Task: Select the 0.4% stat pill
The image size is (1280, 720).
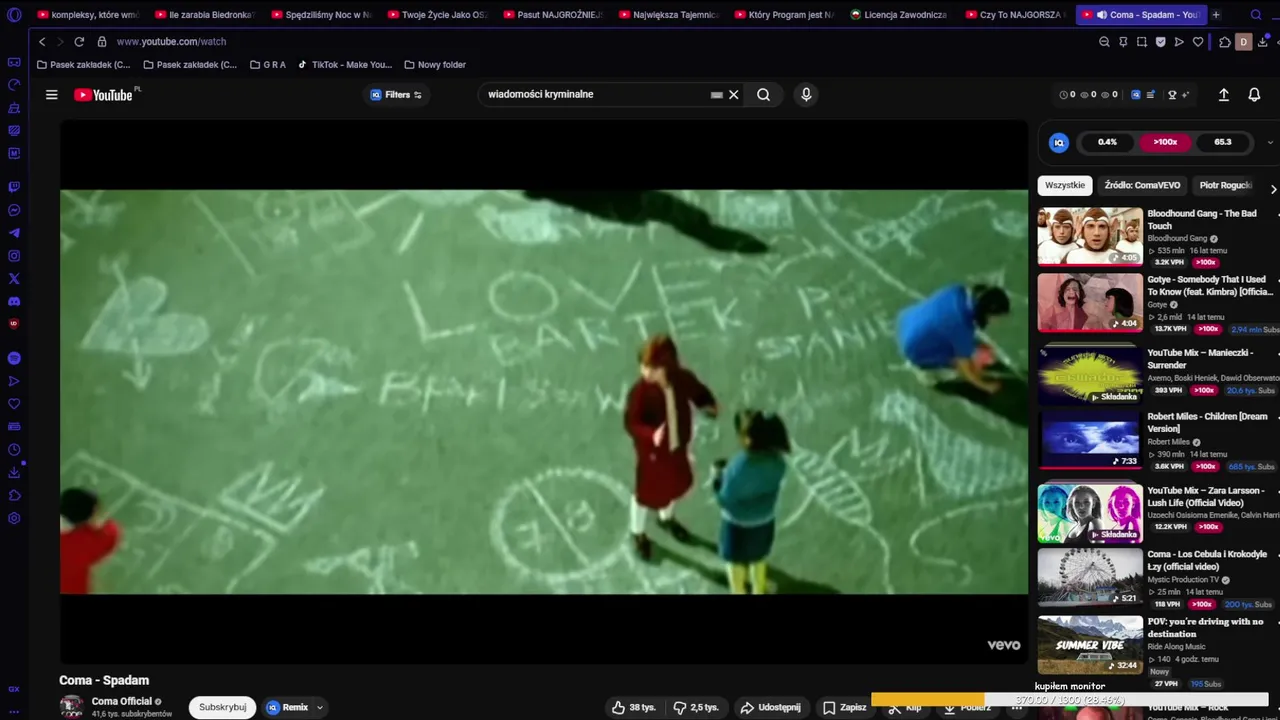Action: click(x=1107, y=142)
